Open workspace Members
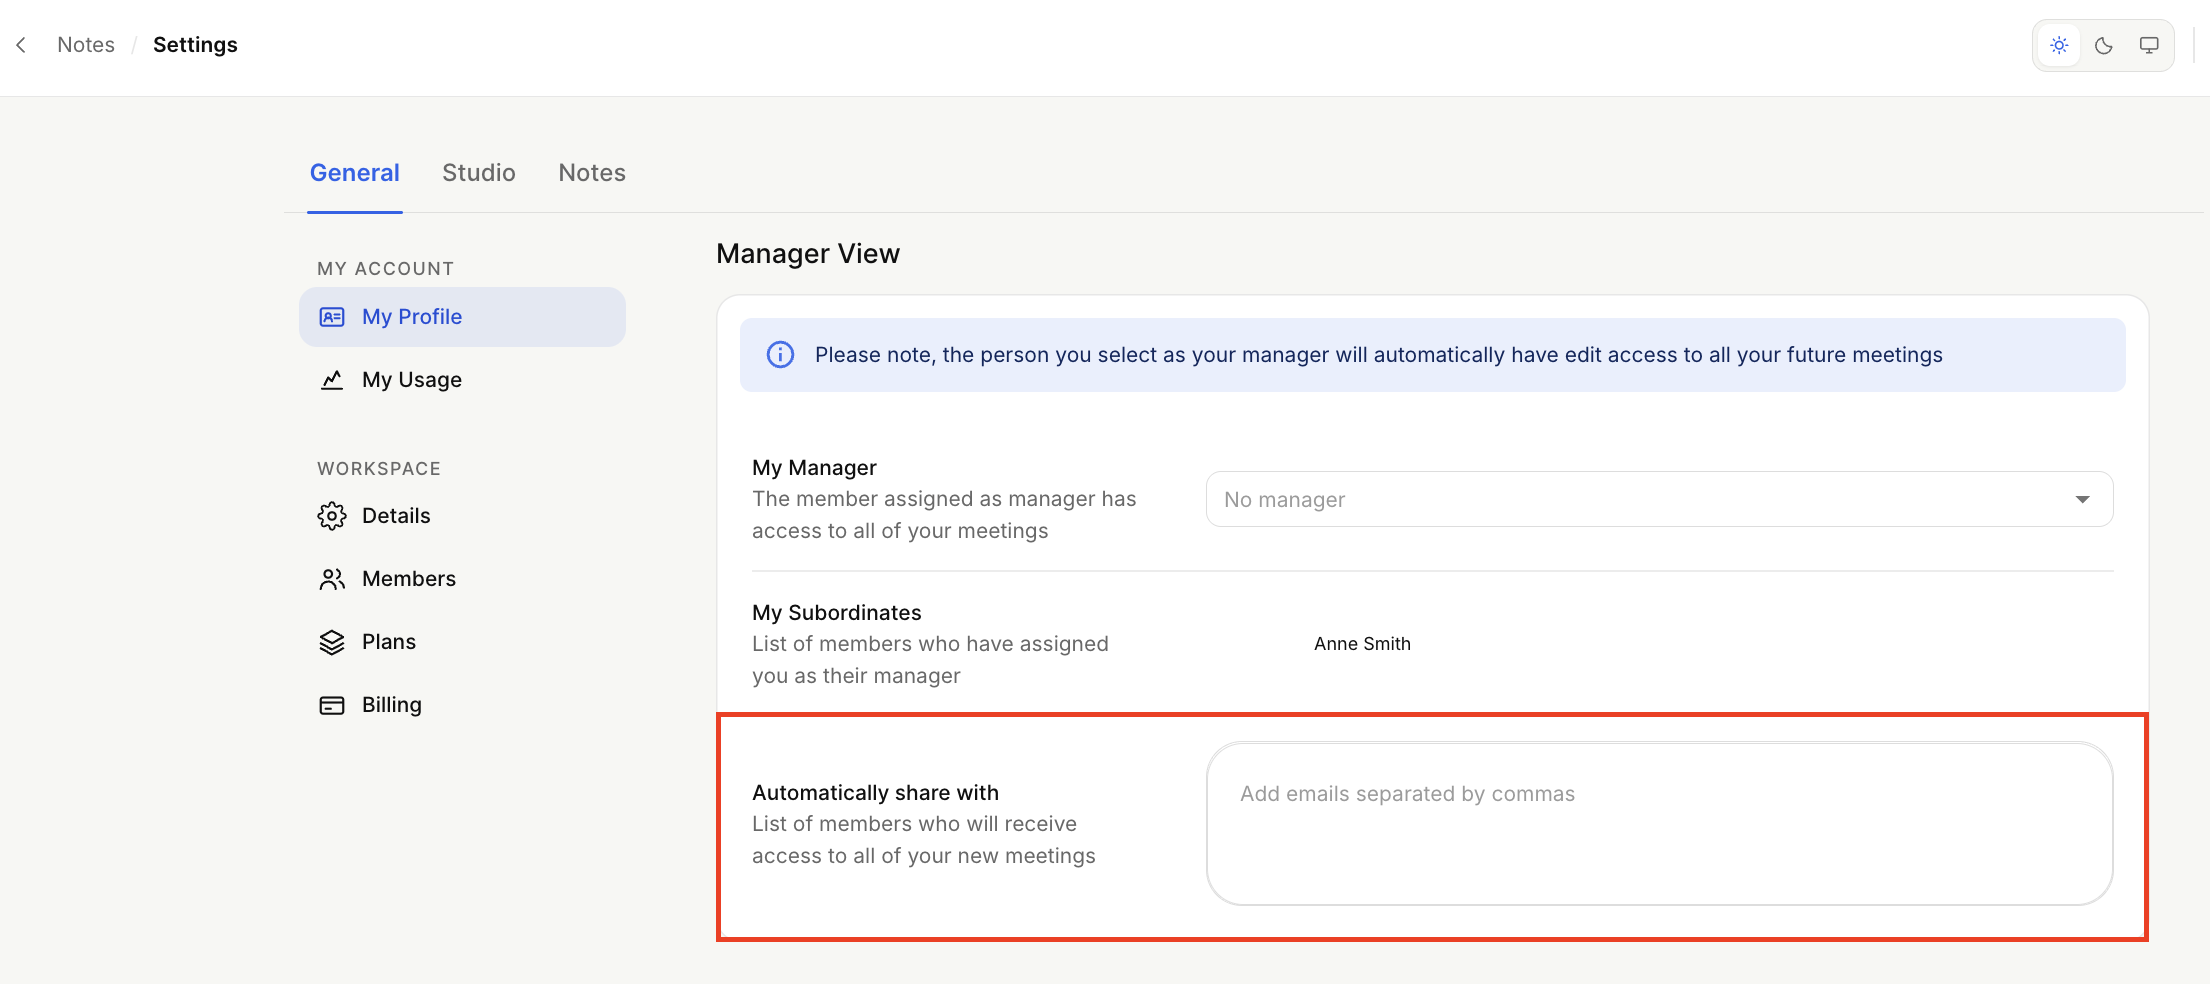2210x984 pixels. 462,579
